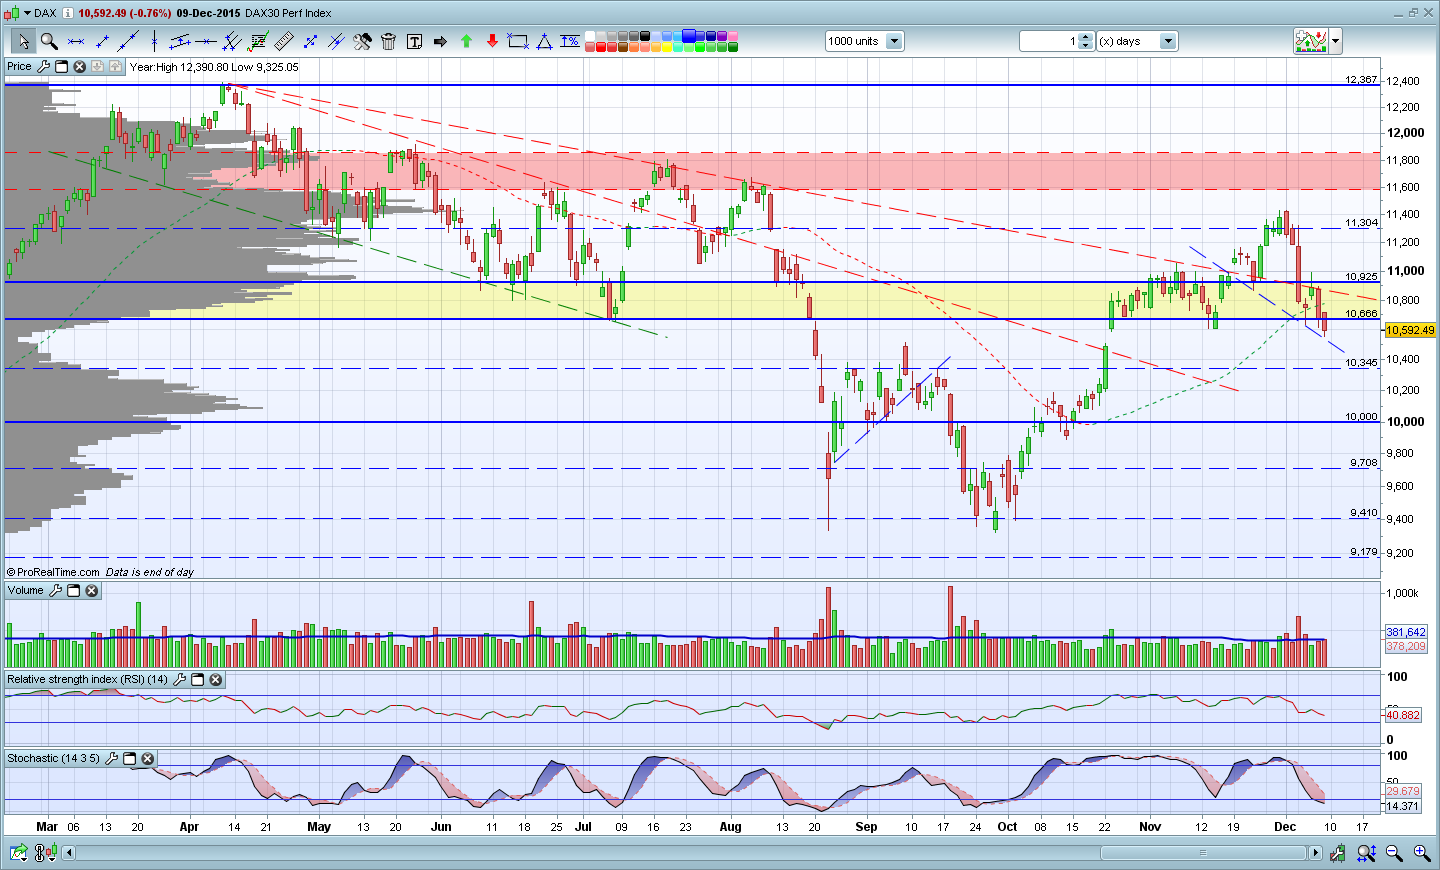The height and width of the screenshot is (870, 1440).
Task: Close the Volume panel
Action: click(x=92, y=591)
